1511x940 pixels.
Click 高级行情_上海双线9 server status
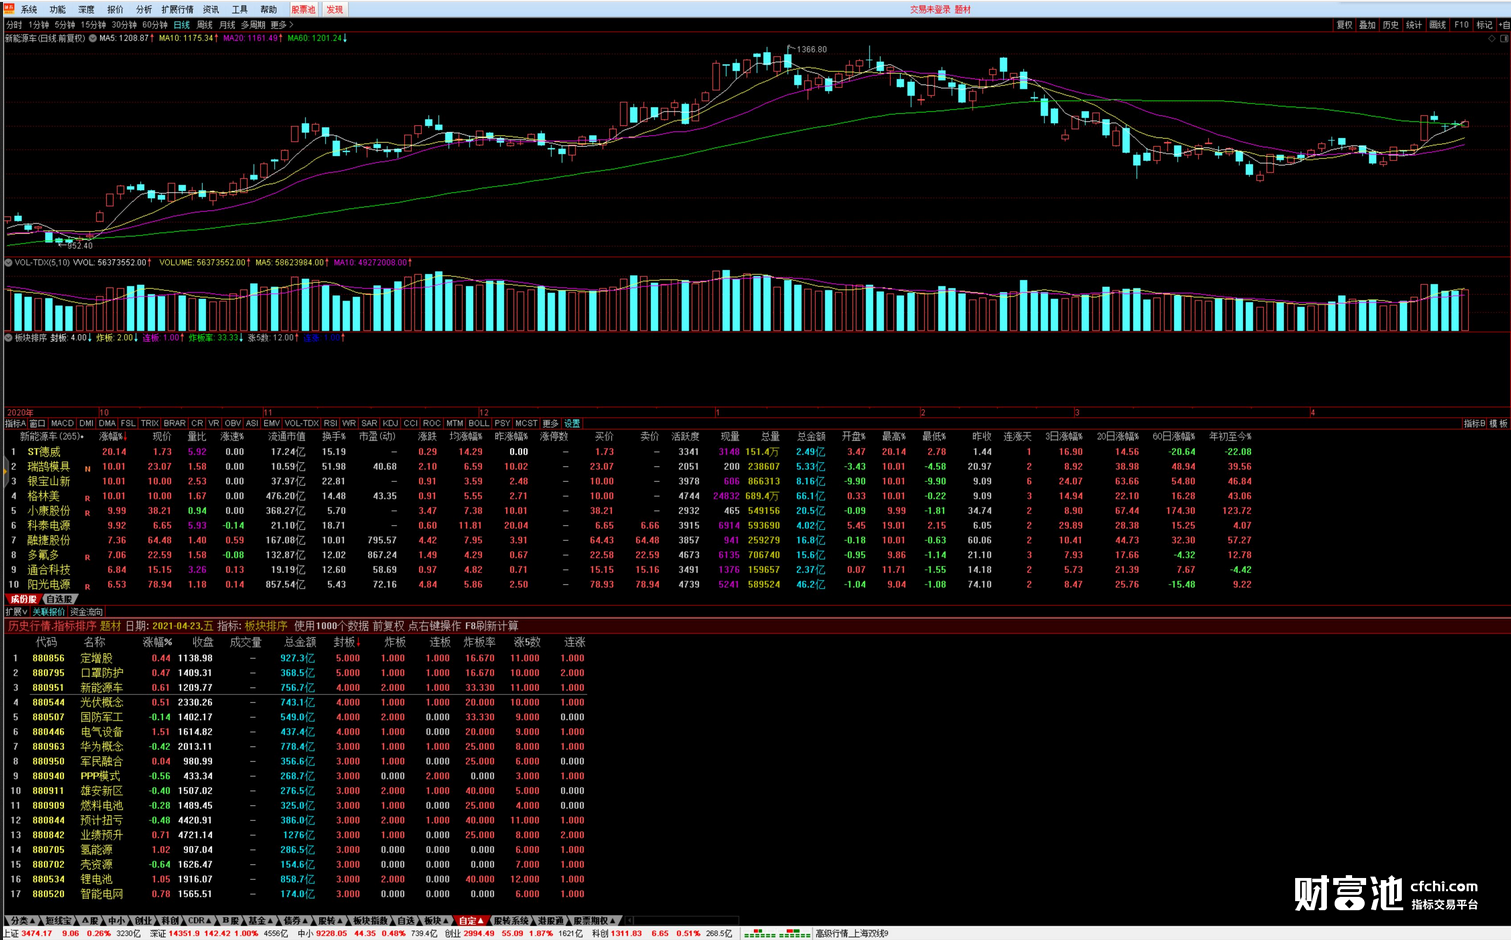(x=851, y=934)
